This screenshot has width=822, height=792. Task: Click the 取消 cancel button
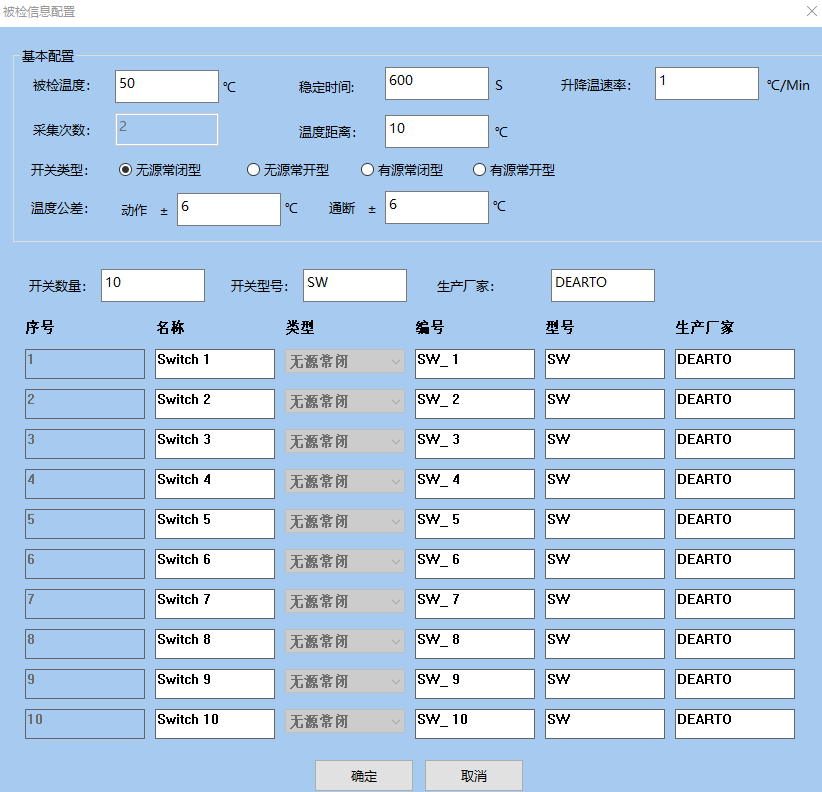pos(474,776)
